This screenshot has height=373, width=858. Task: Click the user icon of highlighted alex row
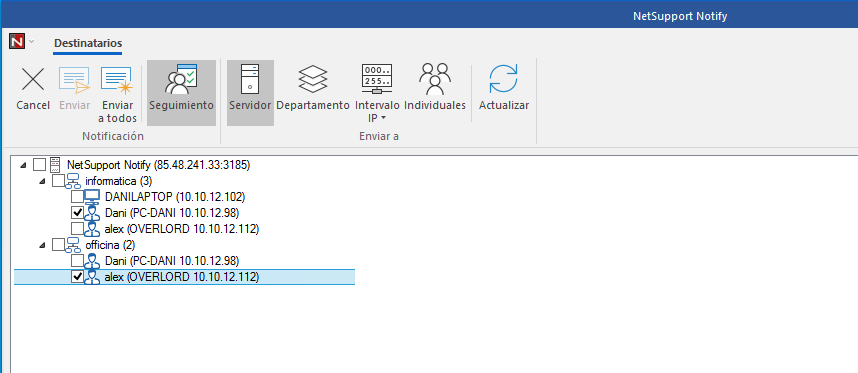click(92, 277)
